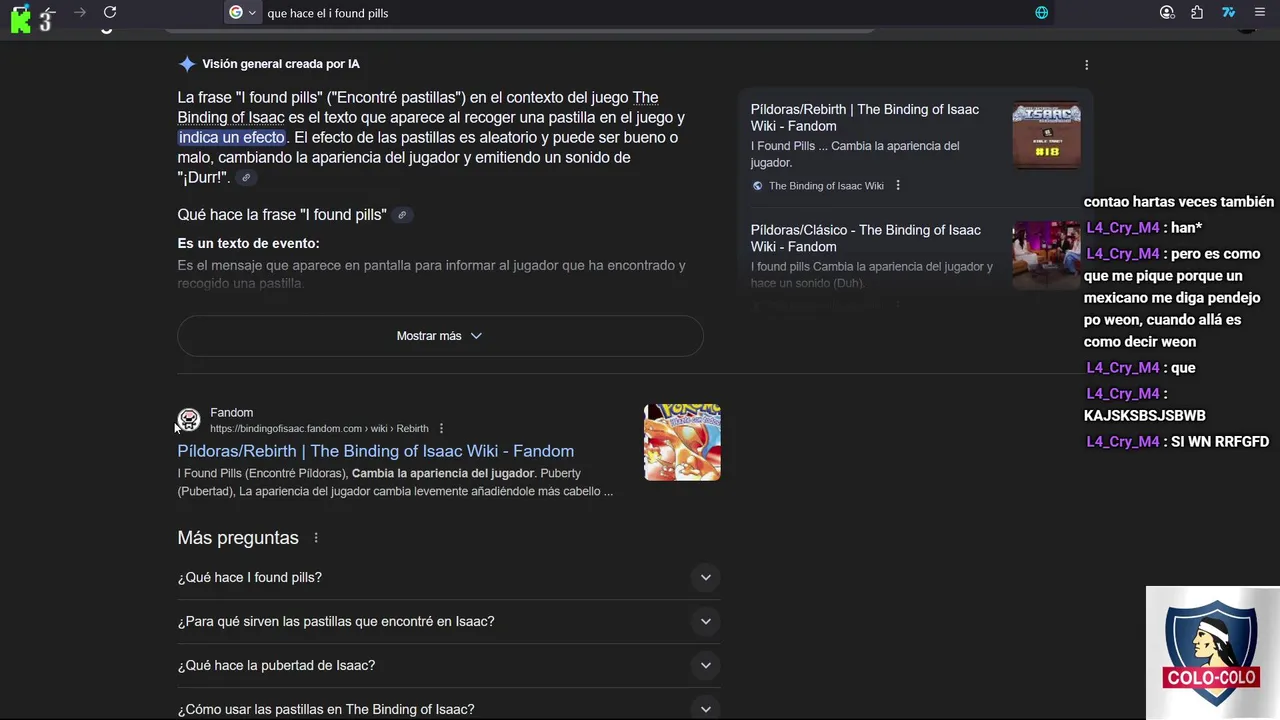This screenshot has width=1280, height=720.
Task: Open the three-dot menu of AI overview
Action: [x=1086, y=65]
